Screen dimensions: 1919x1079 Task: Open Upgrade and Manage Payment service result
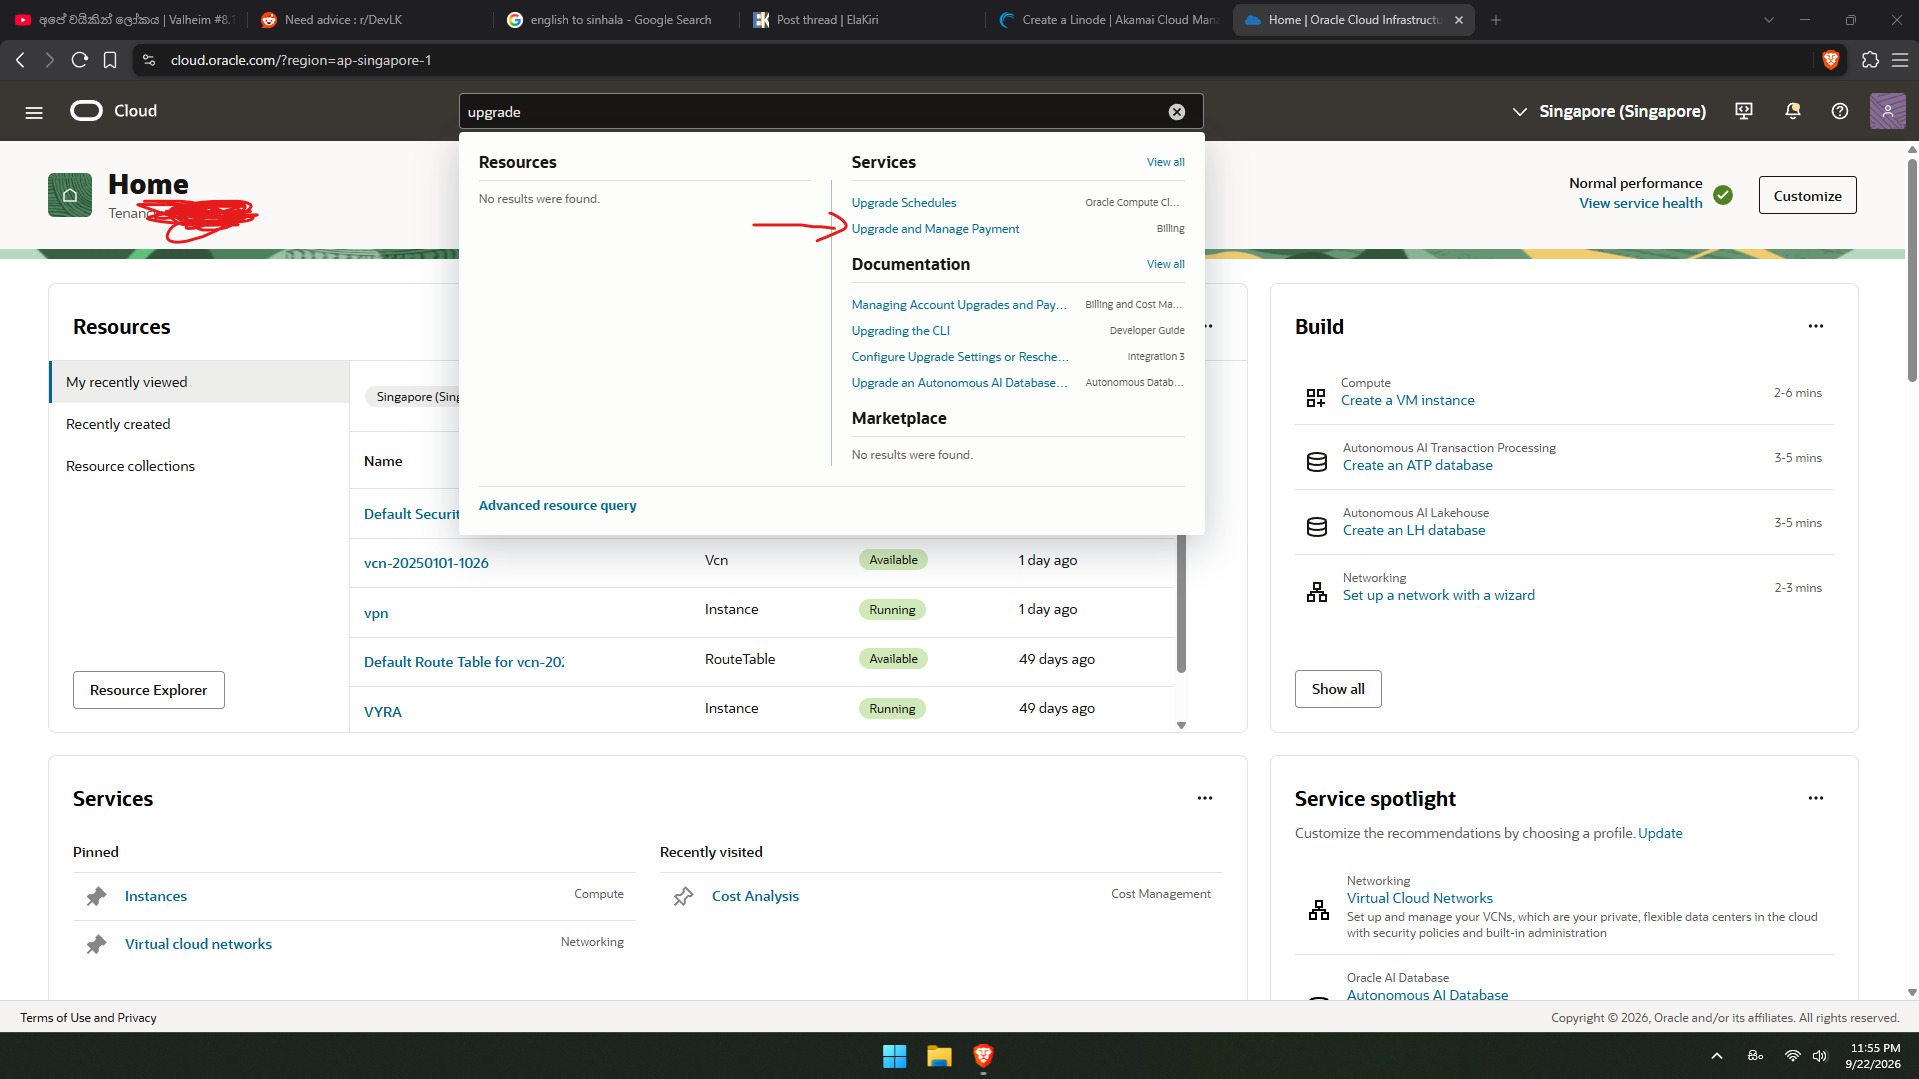pos(935,229)
